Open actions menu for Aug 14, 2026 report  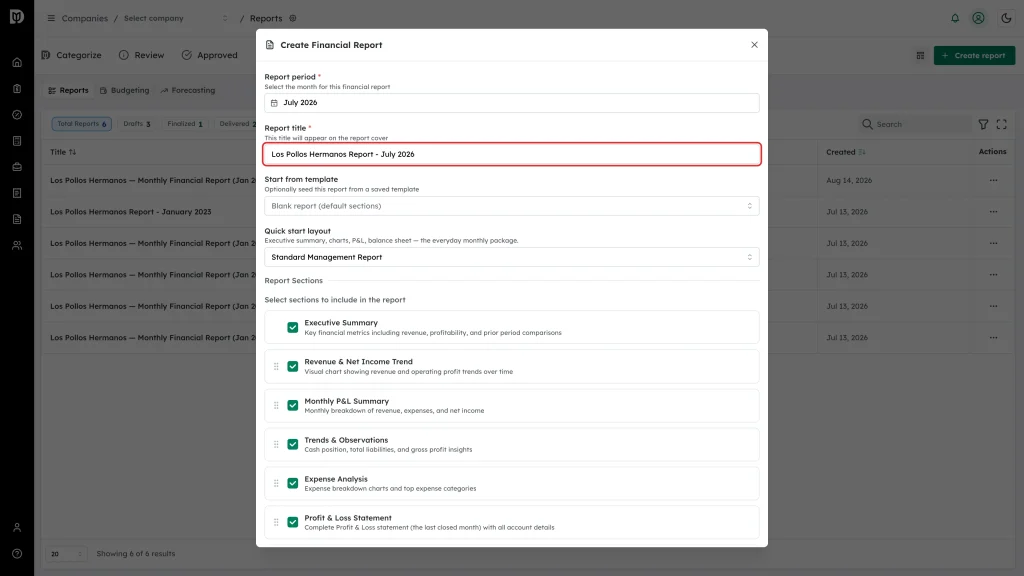coord(993,180)
